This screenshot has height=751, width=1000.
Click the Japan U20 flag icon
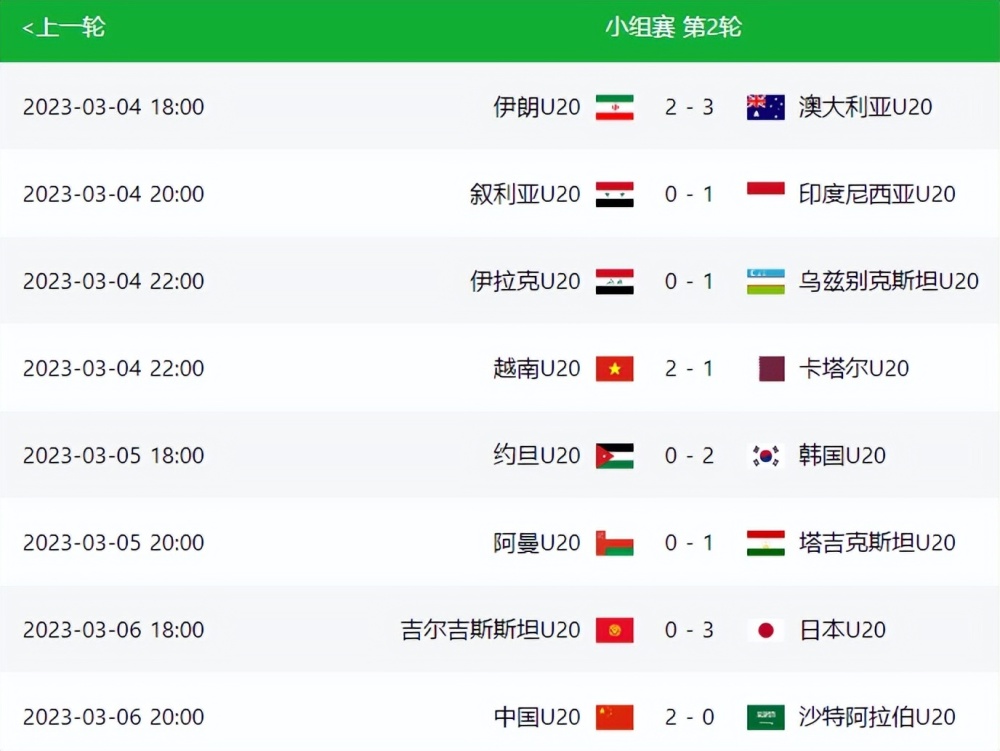click(x=765, y=630)
